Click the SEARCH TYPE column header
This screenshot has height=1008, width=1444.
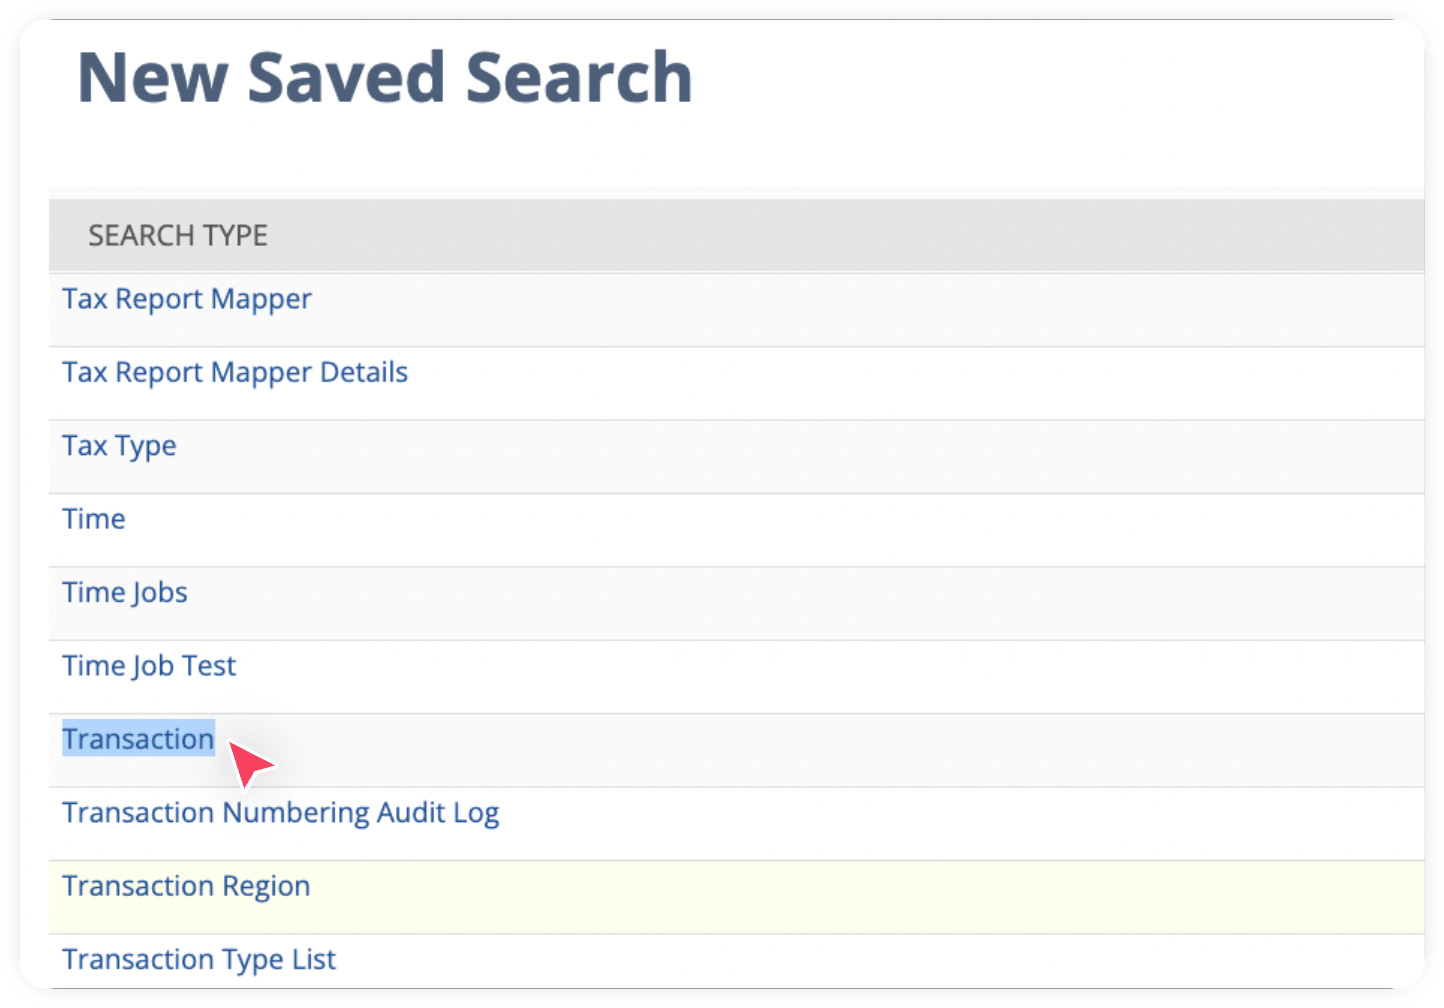[177, 234]
